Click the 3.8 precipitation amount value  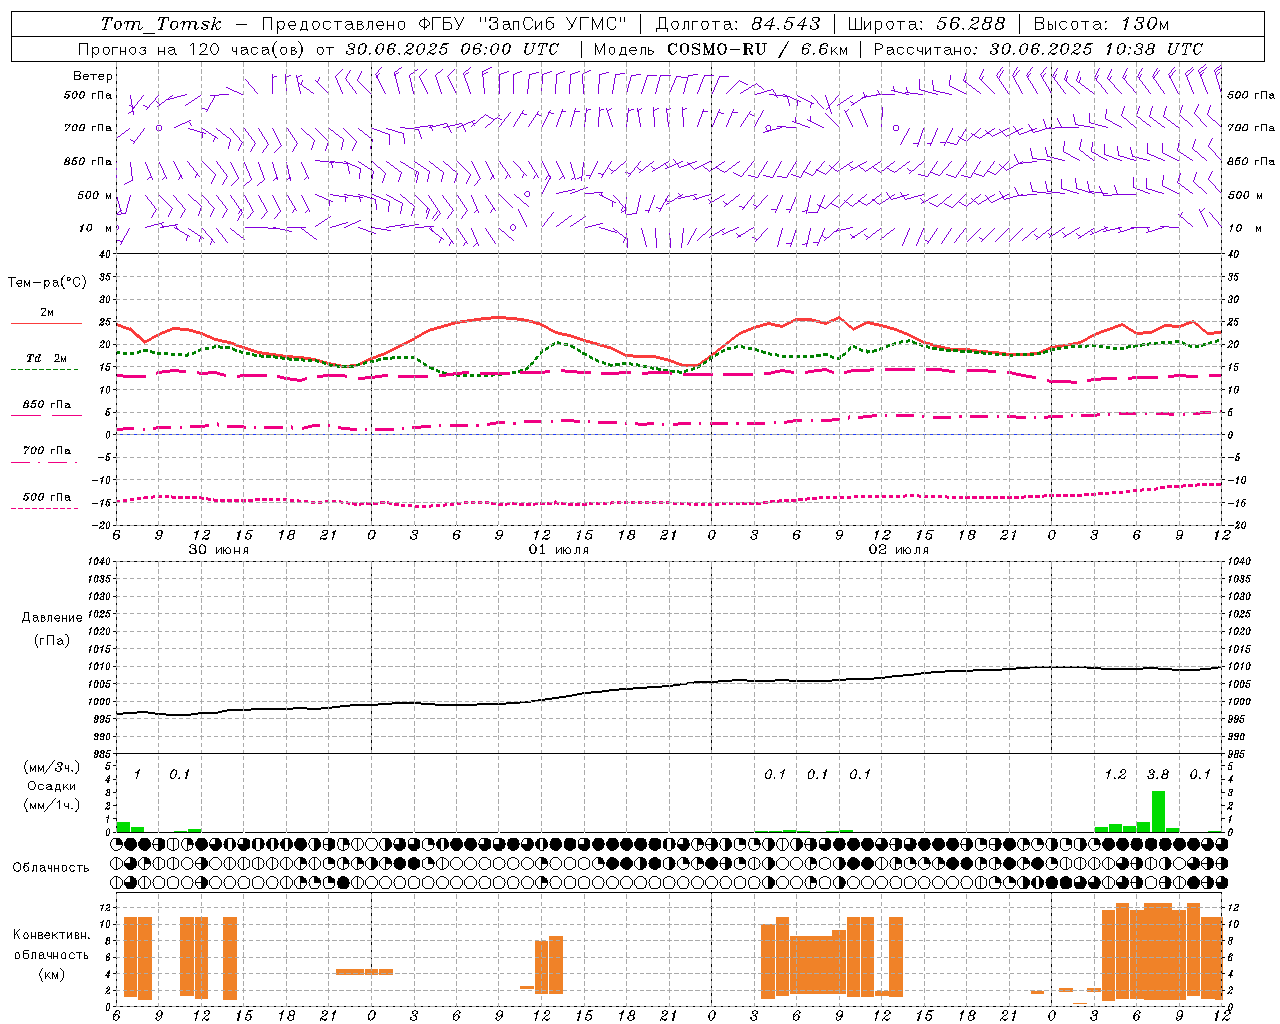[x=1158, y=775]
